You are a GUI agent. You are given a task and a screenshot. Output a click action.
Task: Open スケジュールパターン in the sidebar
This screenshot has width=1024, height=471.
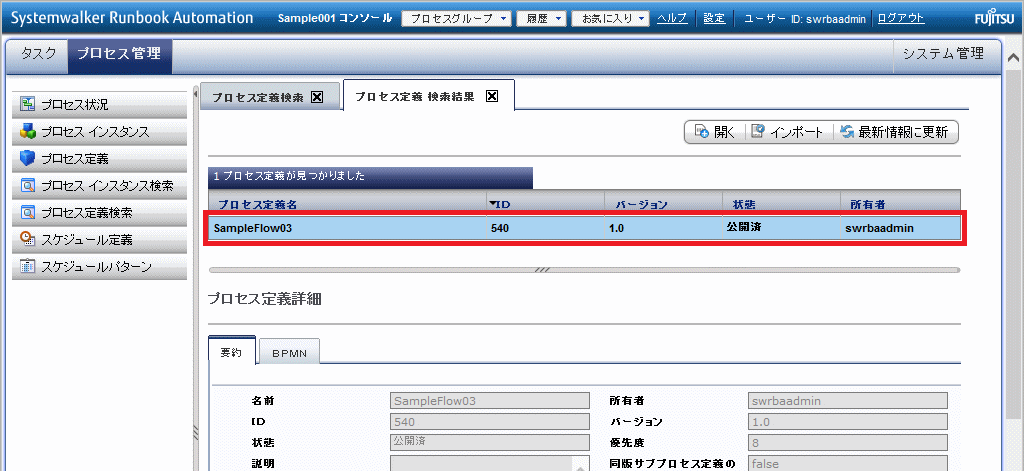pyautogui.click(x=99, y=266)
